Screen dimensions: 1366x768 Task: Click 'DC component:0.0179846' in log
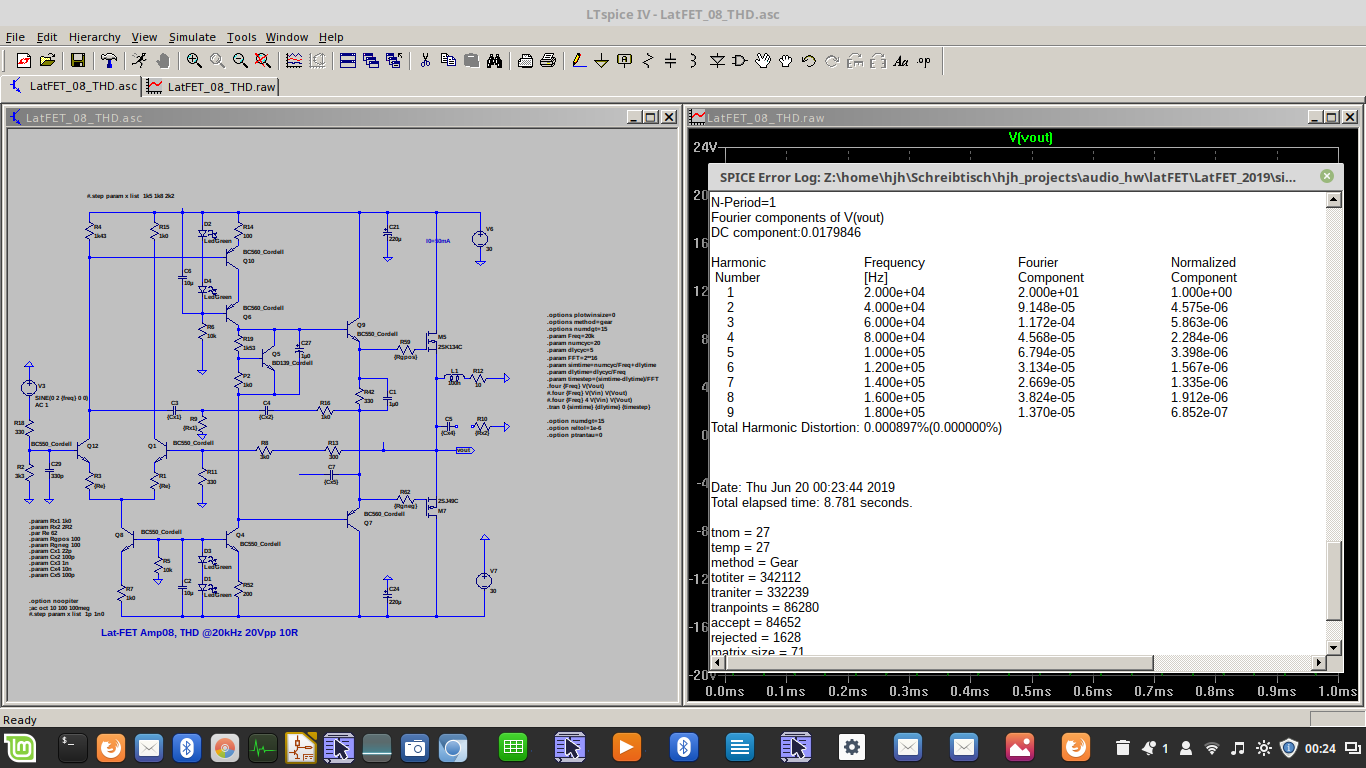tap(785, 232)
